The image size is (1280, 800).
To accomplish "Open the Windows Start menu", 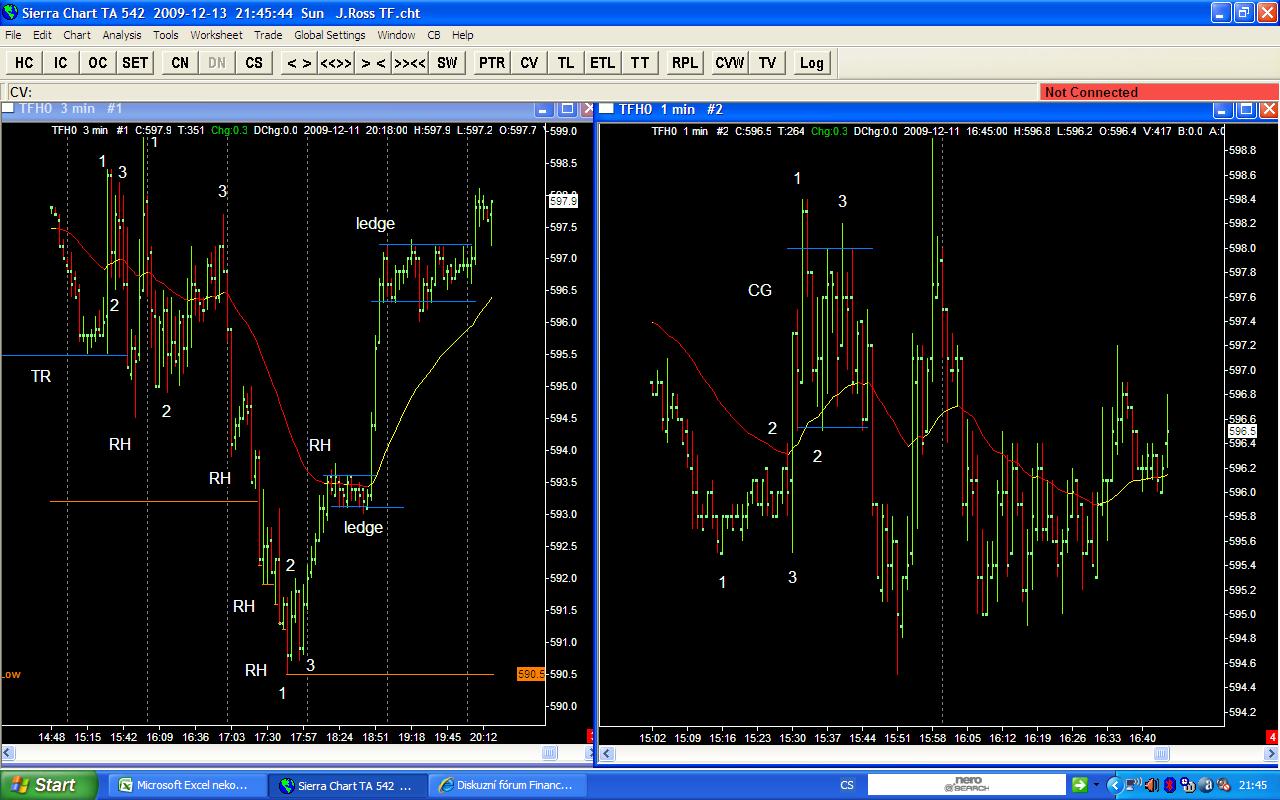I will pyautogui.click(x=49, y=785).
